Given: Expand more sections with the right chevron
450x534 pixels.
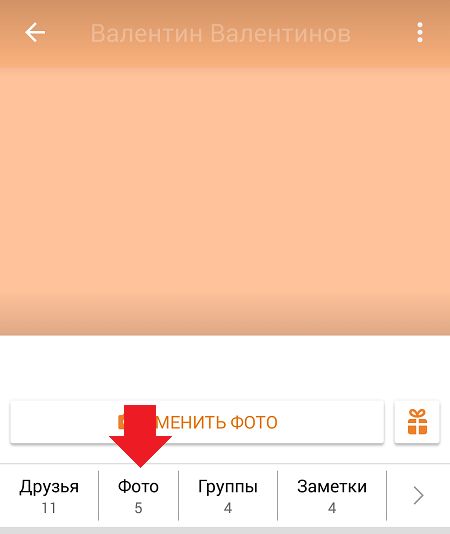Looking at the screenshot, I should pyautogui.click(x=418, y=496).
